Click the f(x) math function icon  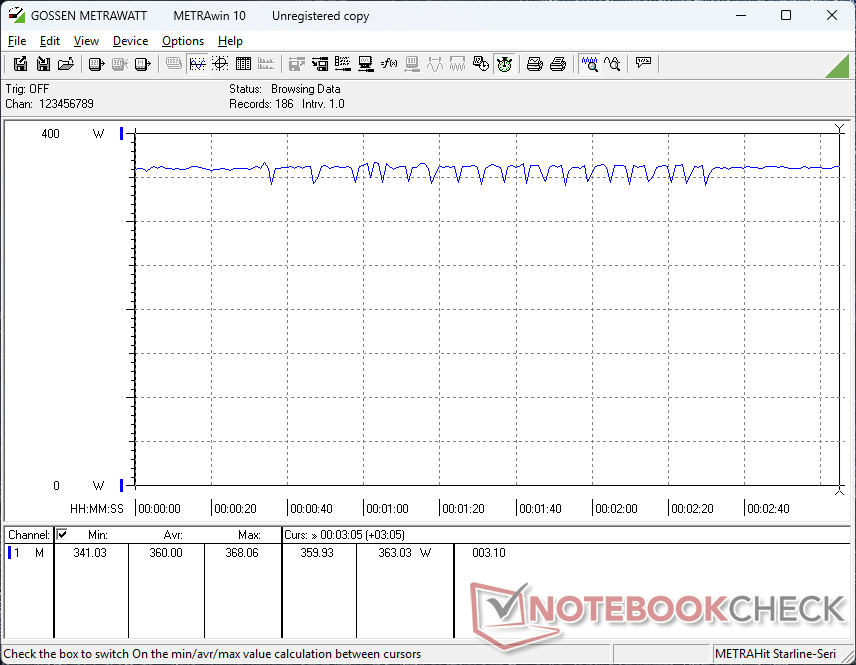[389, 64]
